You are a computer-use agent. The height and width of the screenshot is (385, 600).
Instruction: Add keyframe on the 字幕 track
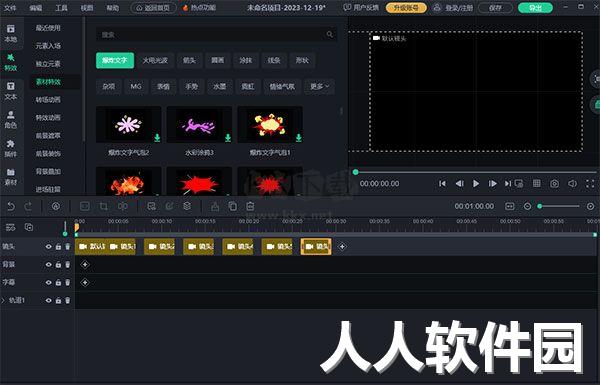85,282
